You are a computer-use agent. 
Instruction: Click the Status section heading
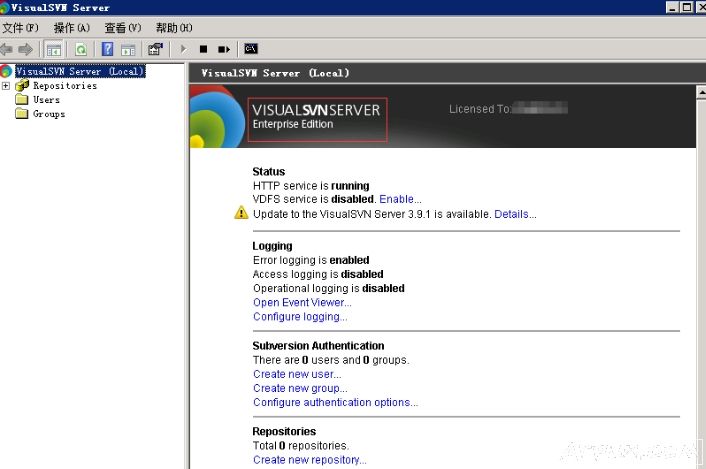point(269,171)
